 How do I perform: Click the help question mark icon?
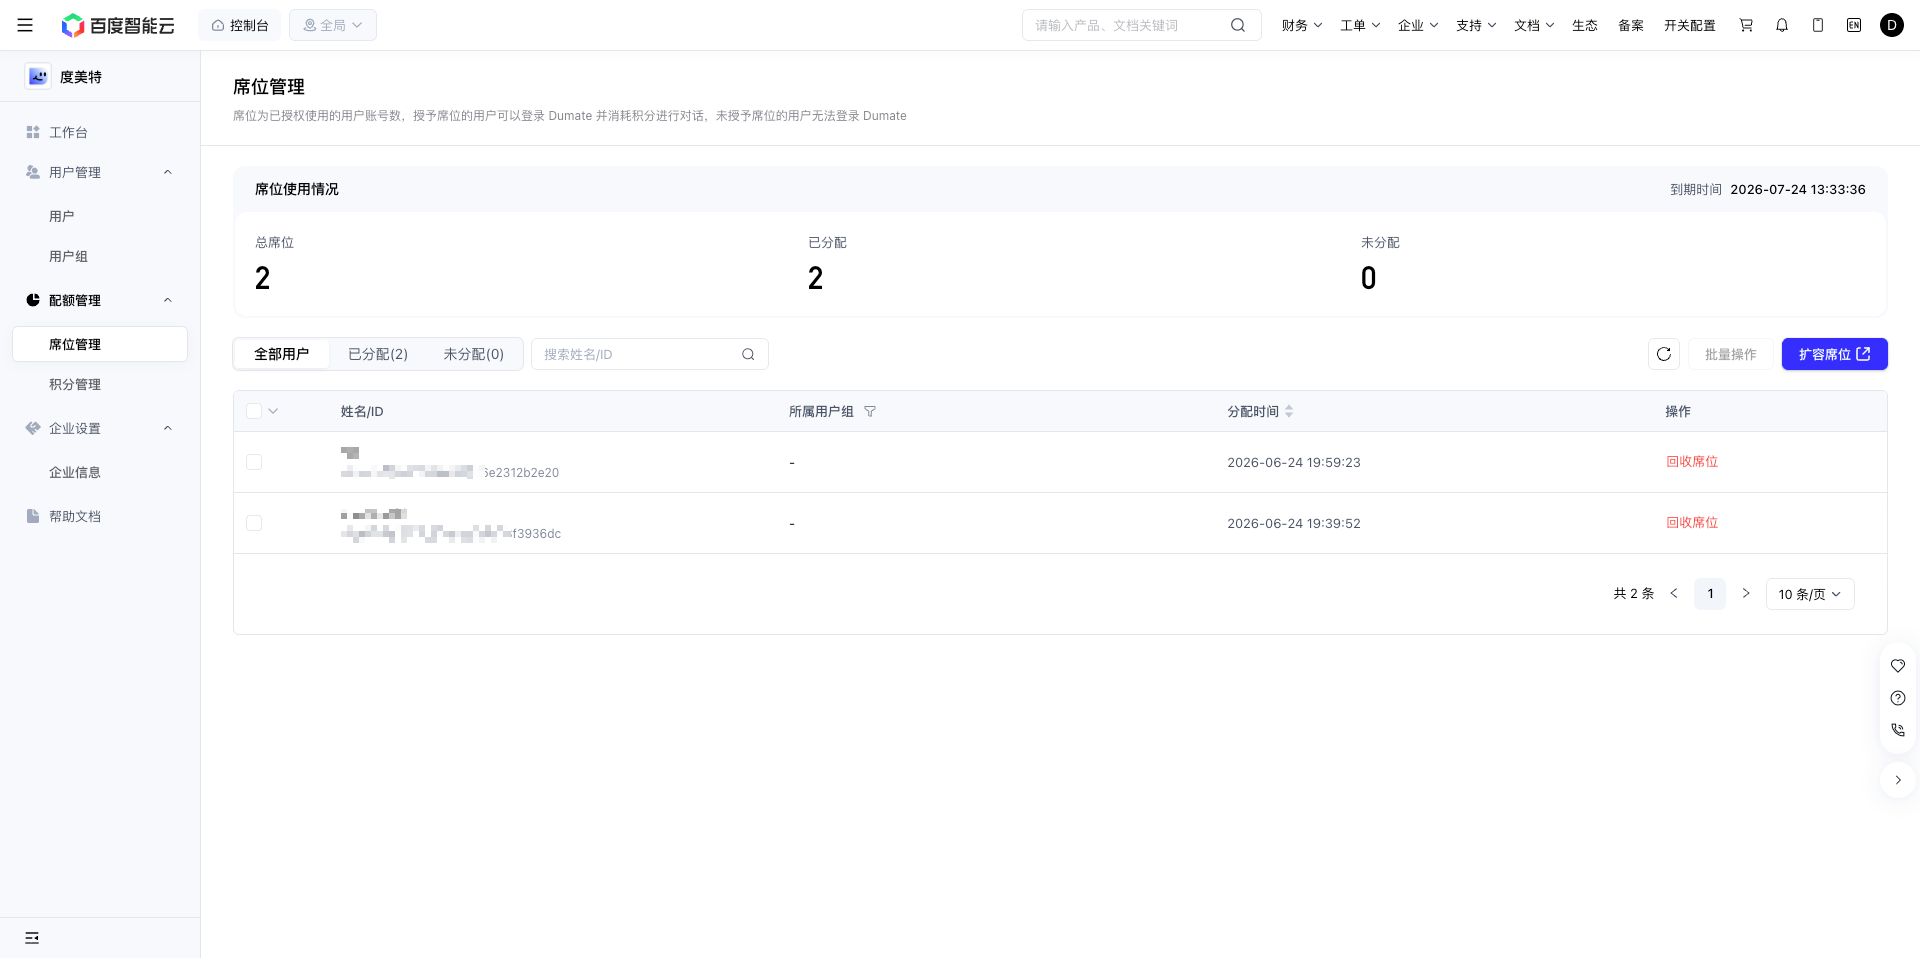[1898, 698]
